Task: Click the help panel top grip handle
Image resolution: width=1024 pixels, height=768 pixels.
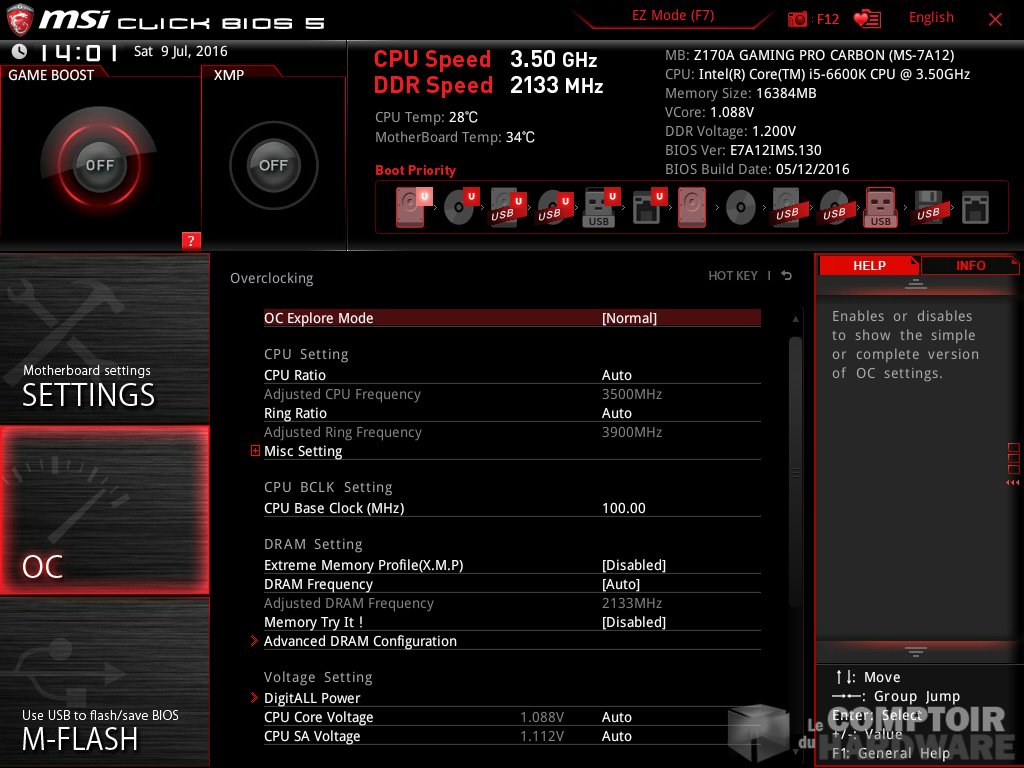Action: [916, 284]
